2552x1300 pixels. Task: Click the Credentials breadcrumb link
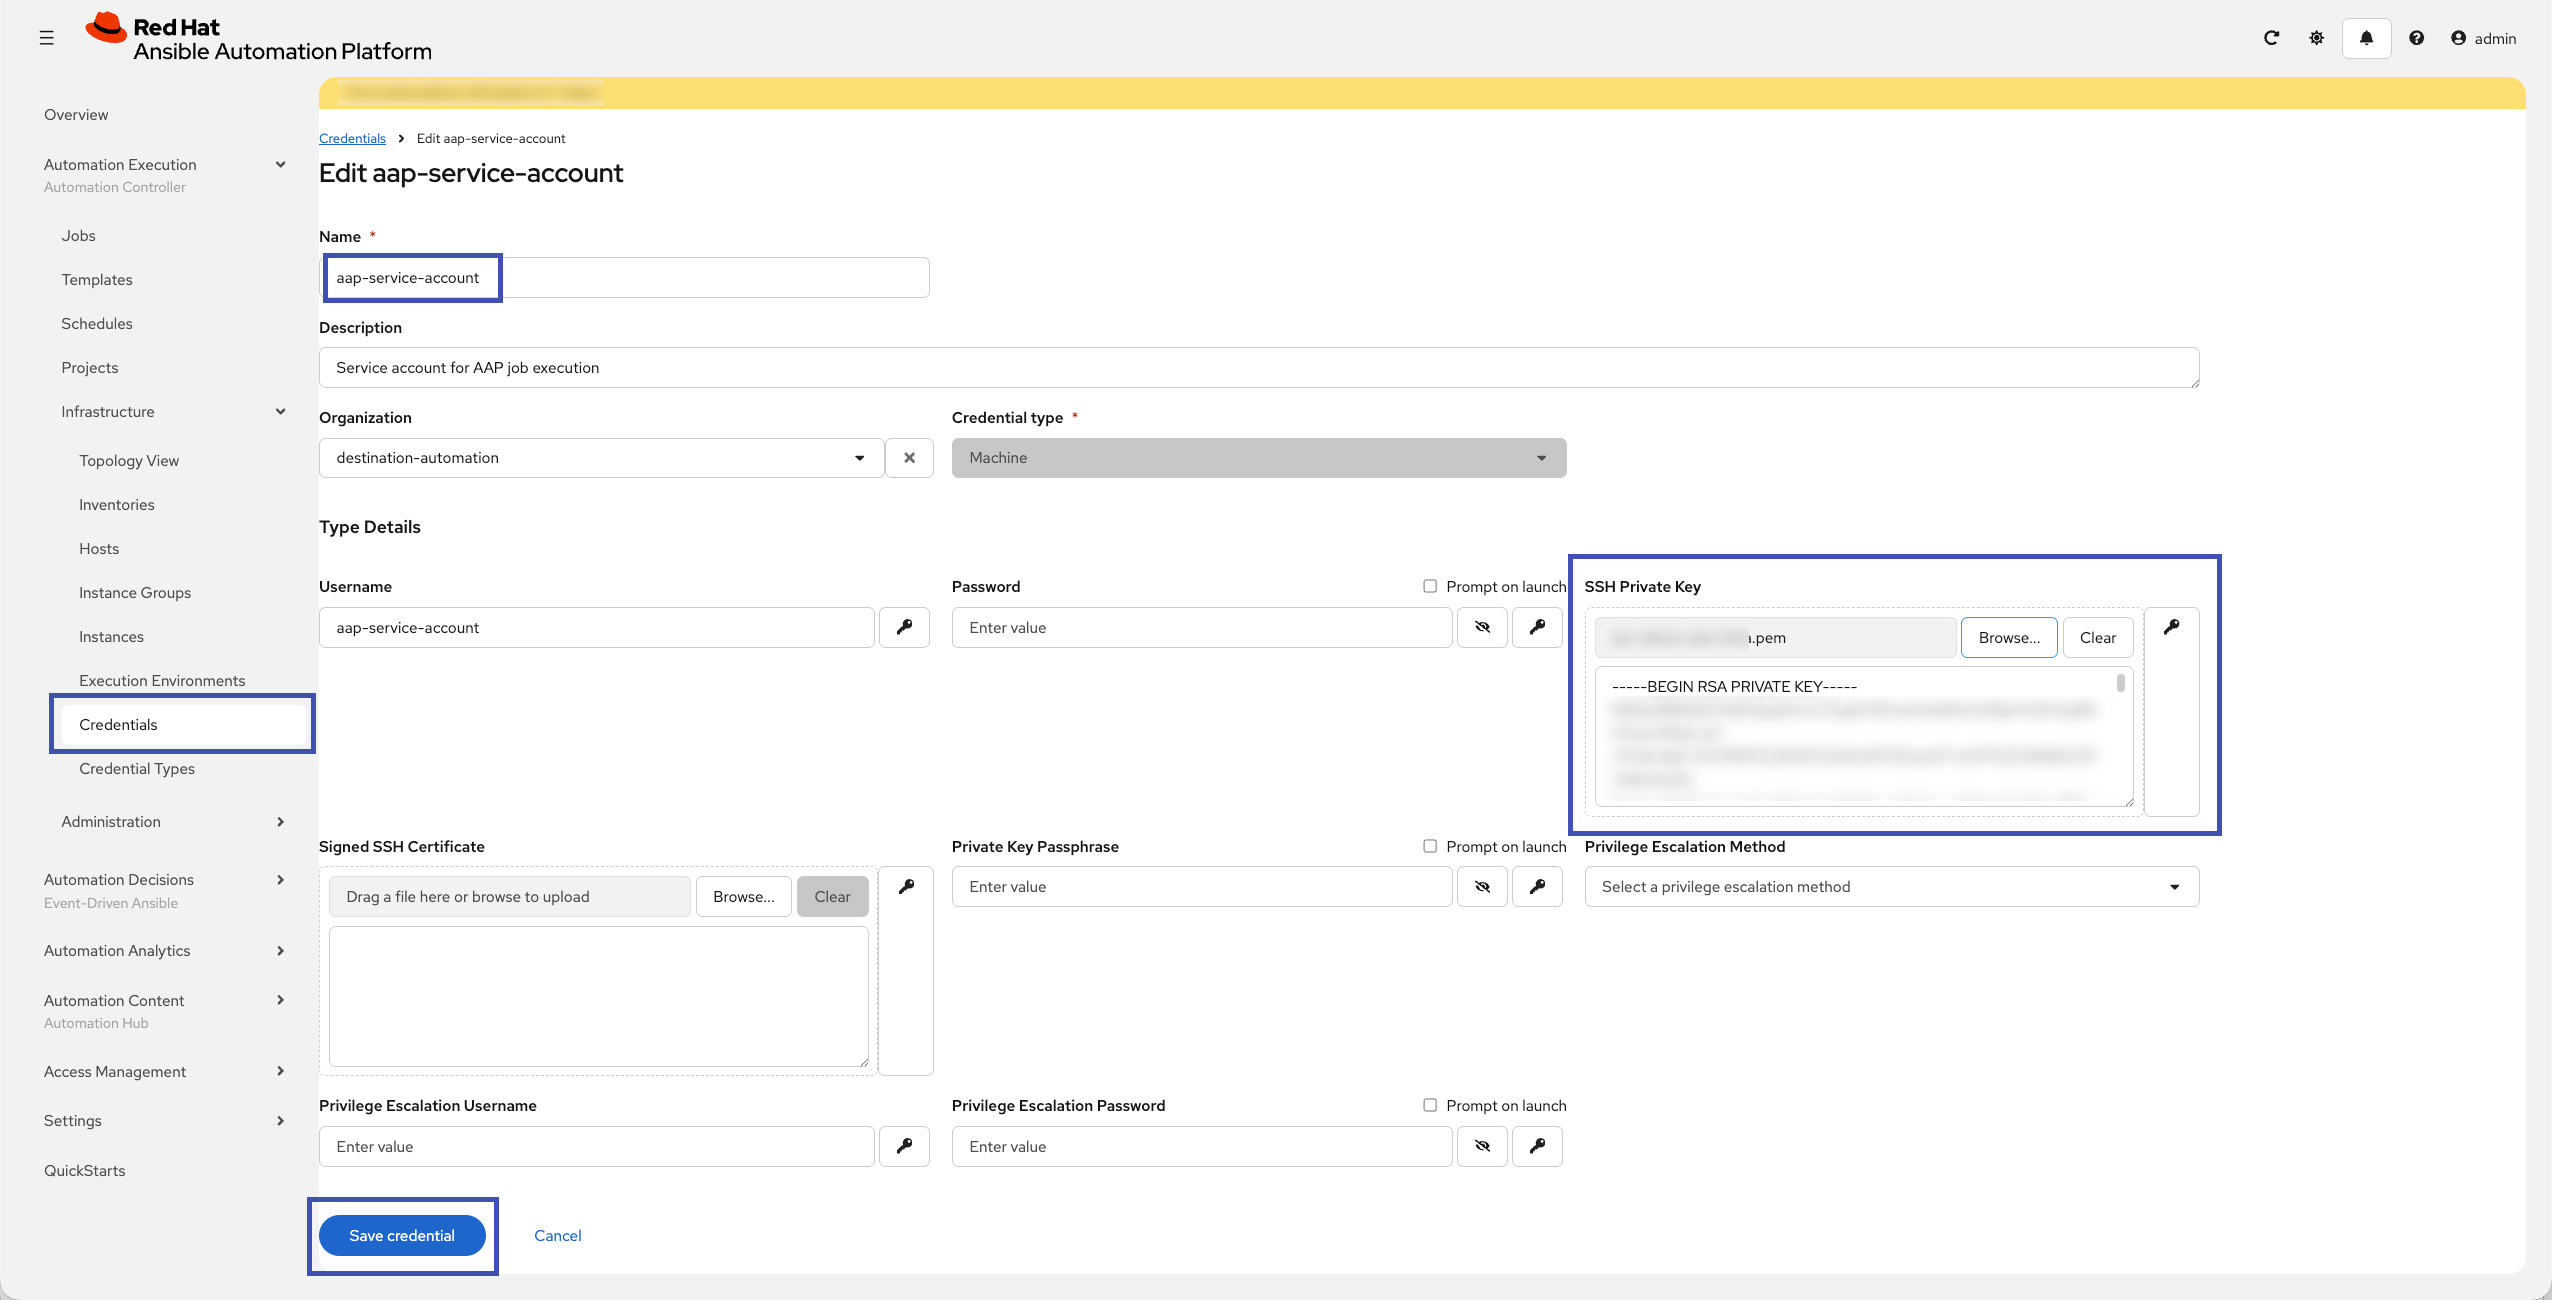click(x=352, y=139)
